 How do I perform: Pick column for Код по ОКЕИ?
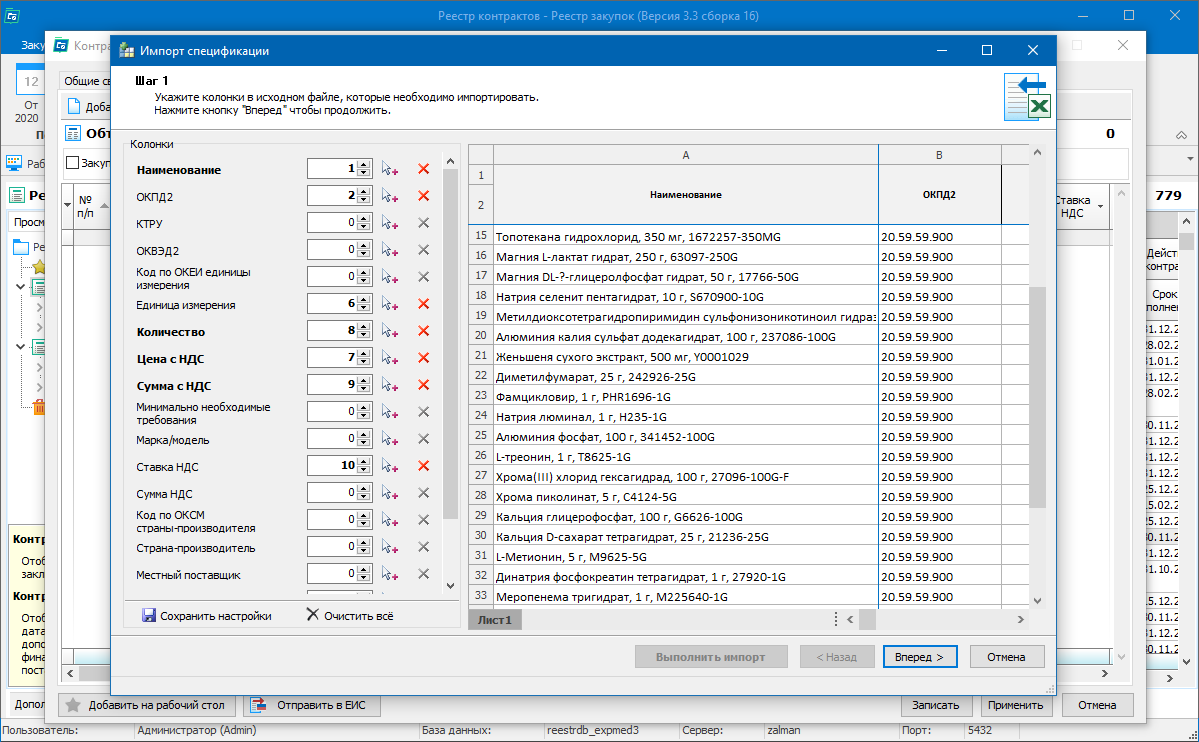click(x=390, y=278)
